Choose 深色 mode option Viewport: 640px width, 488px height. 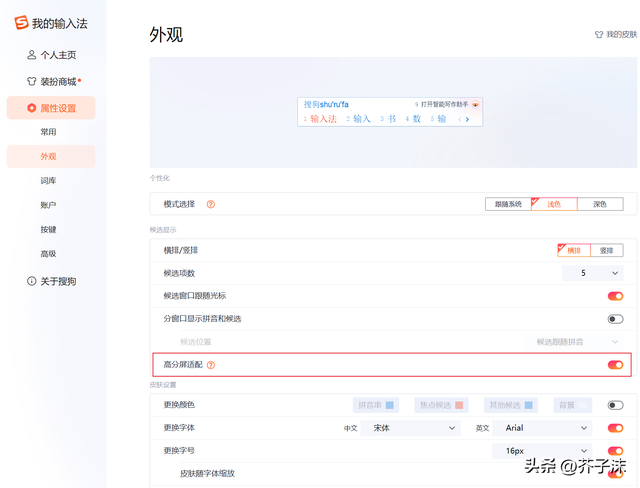pos(600,204)
